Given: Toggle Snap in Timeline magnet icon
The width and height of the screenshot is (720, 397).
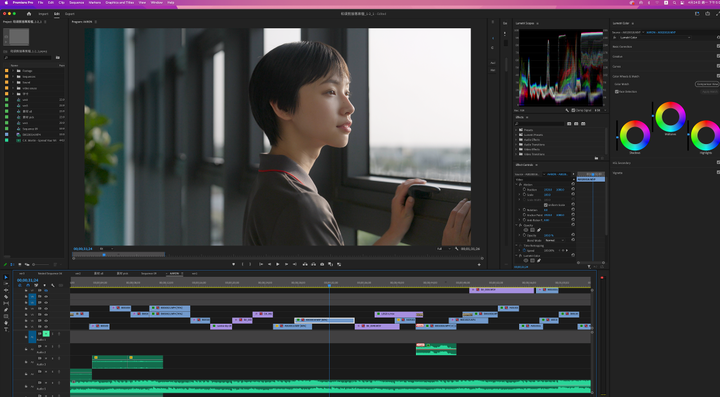Looking at the screenshot, I should [28, 285].
